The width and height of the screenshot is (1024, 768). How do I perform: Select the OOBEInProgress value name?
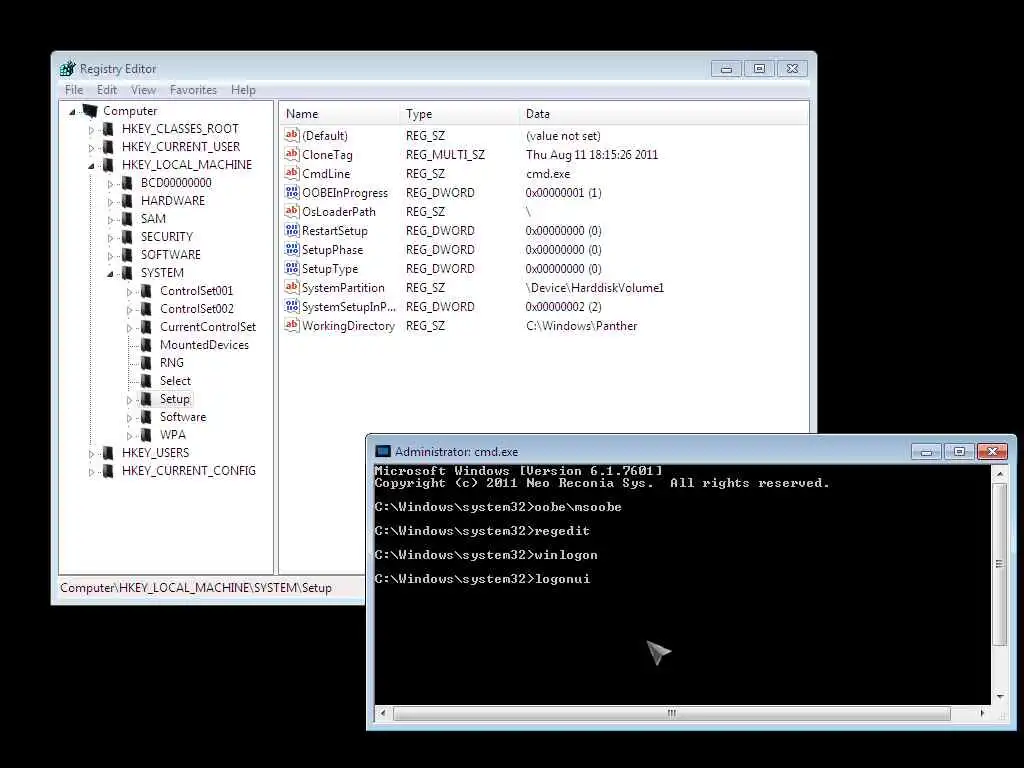pos(345,193)
